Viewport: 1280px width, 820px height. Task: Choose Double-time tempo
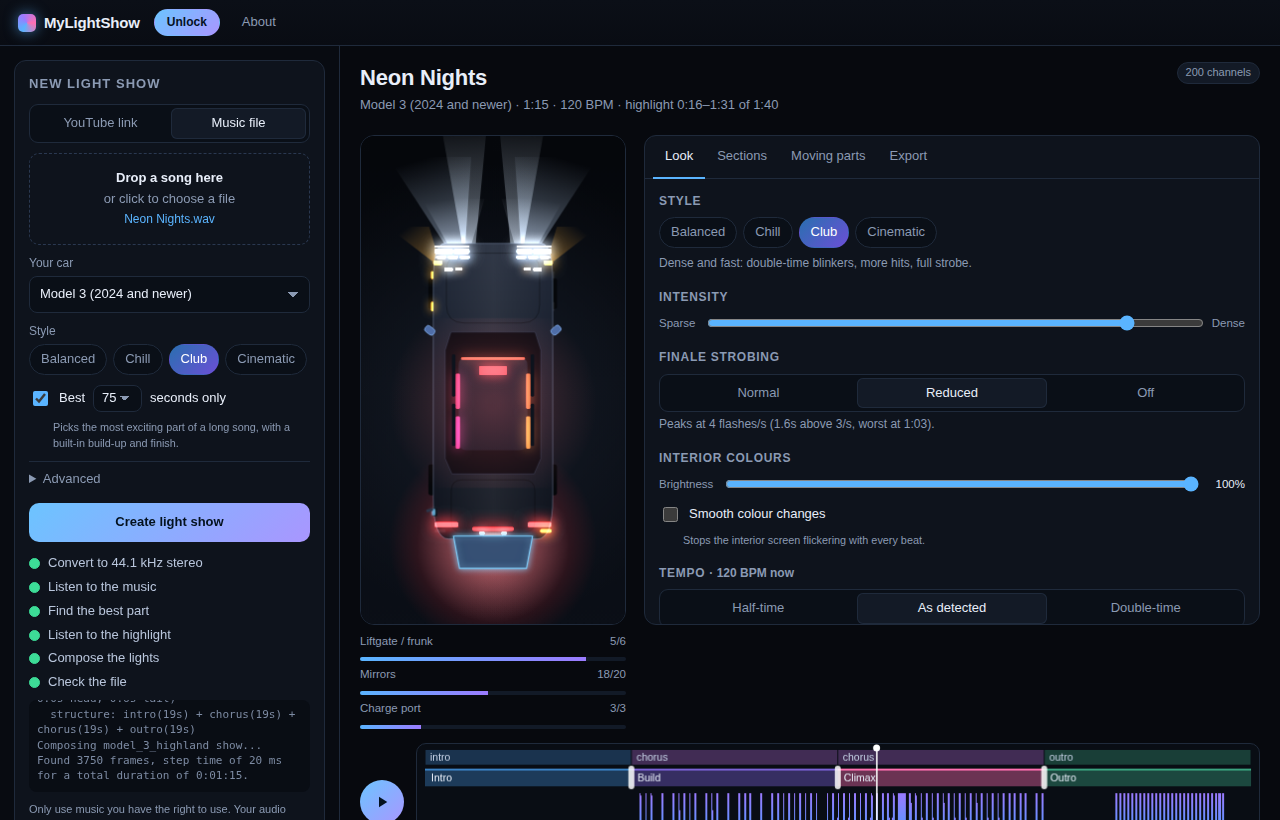[x=1146, y=608]
